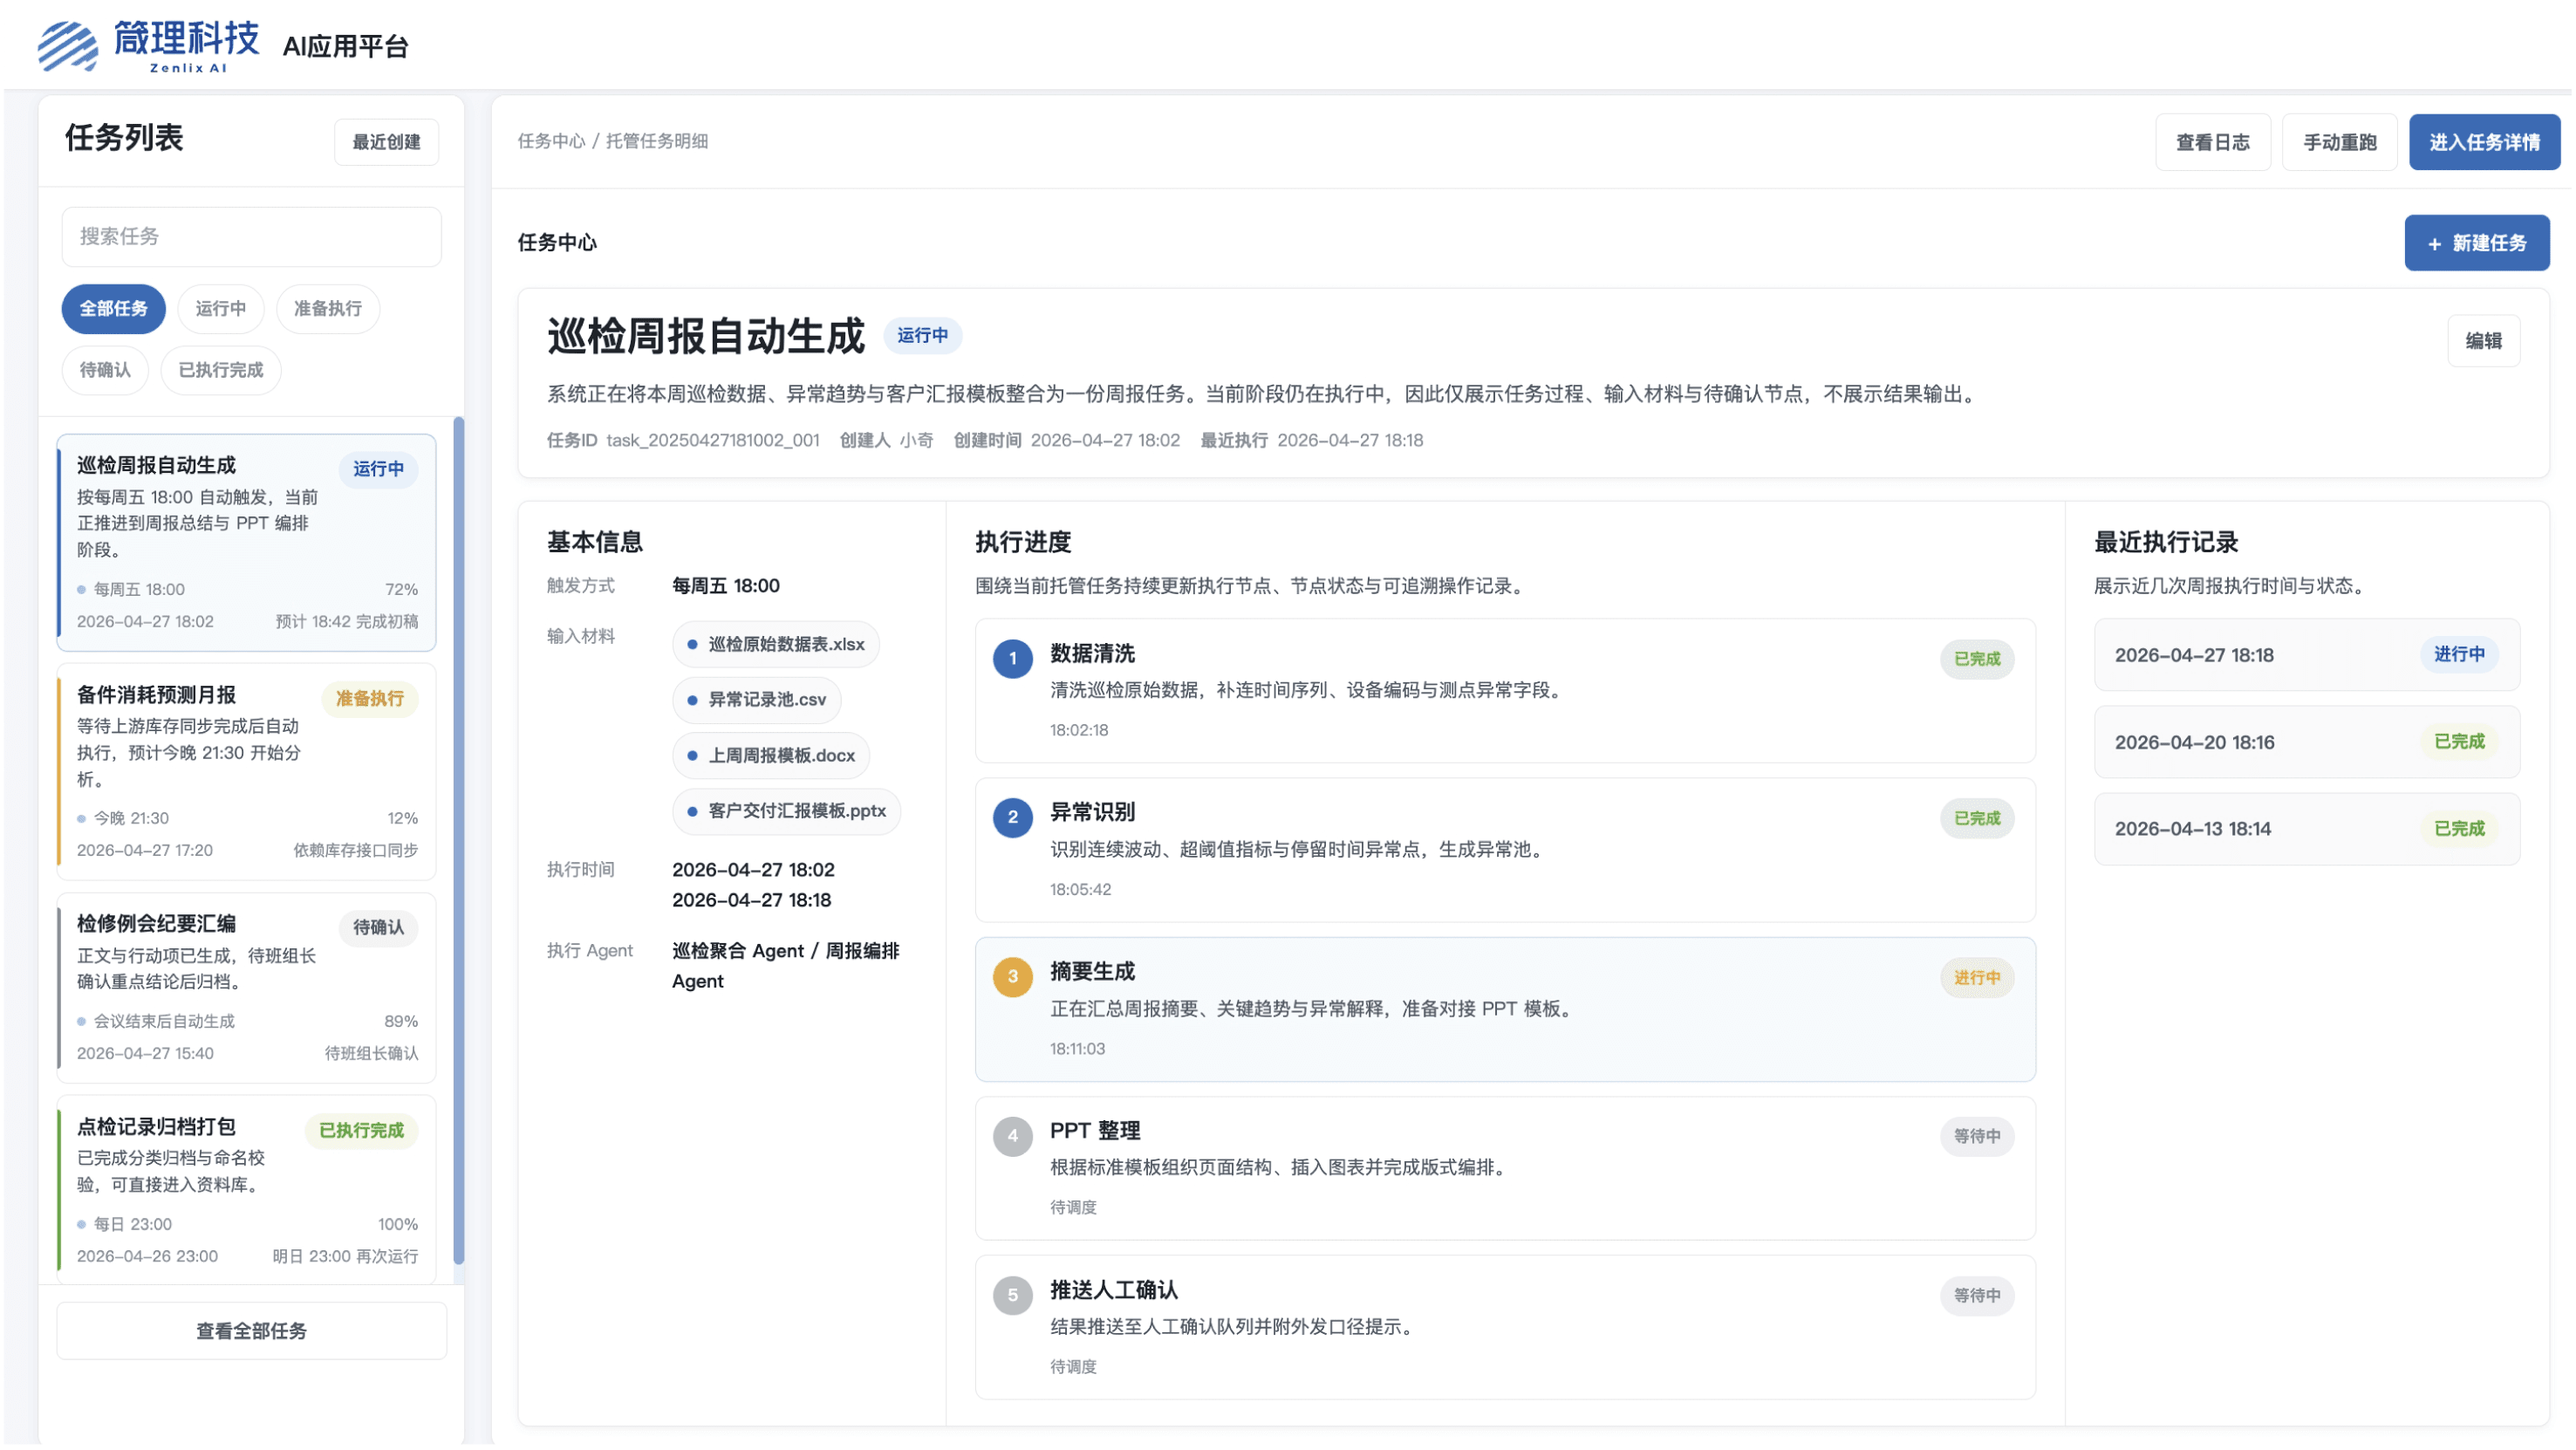
Task: Open execution record 2026-04-20 18:16
Action: pyautogui.click(x=2307, y=742)
